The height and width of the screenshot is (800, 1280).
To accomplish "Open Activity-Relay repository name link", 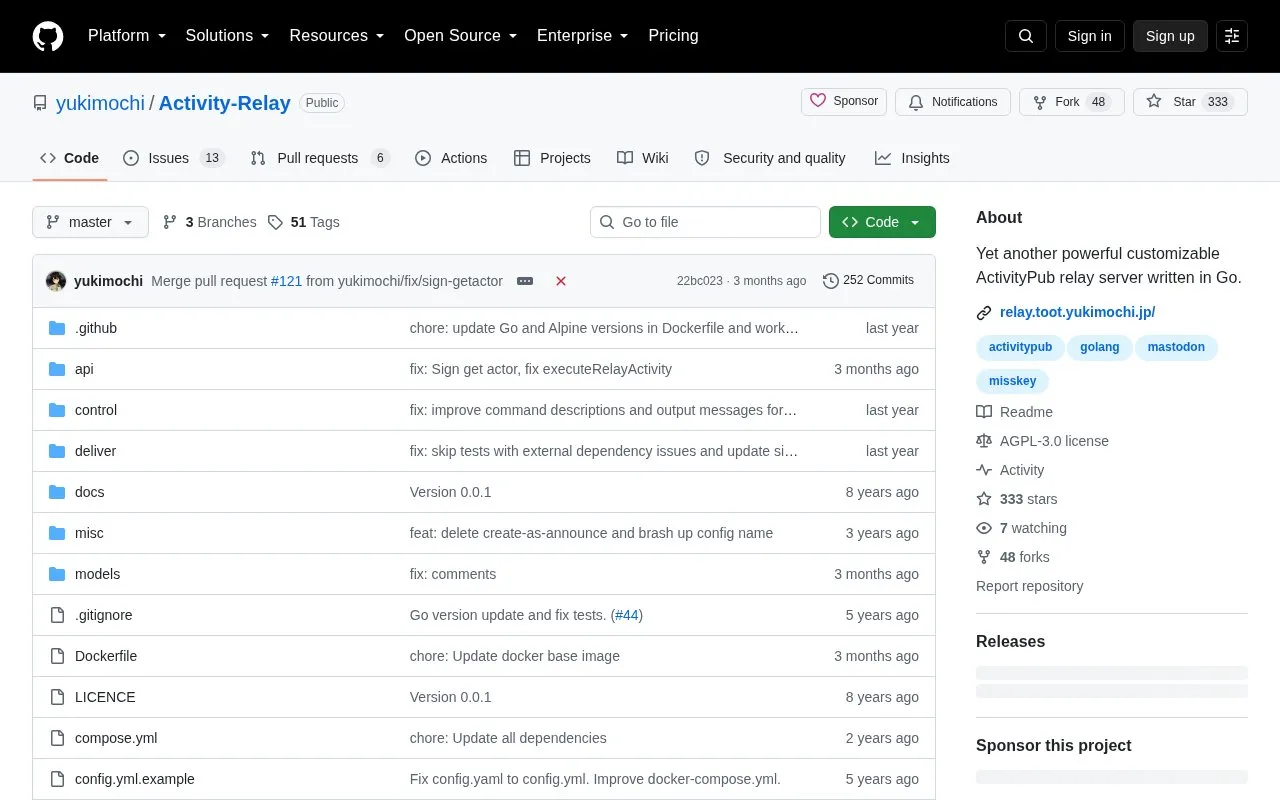I will click(224, 103).
